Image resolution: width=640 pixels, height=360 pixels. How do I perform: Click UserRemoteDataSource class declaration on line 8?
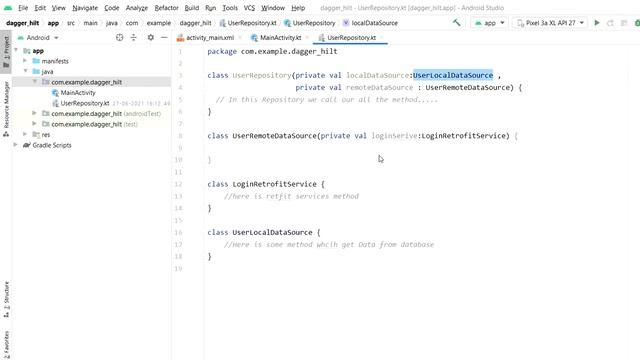pos(274,136)
